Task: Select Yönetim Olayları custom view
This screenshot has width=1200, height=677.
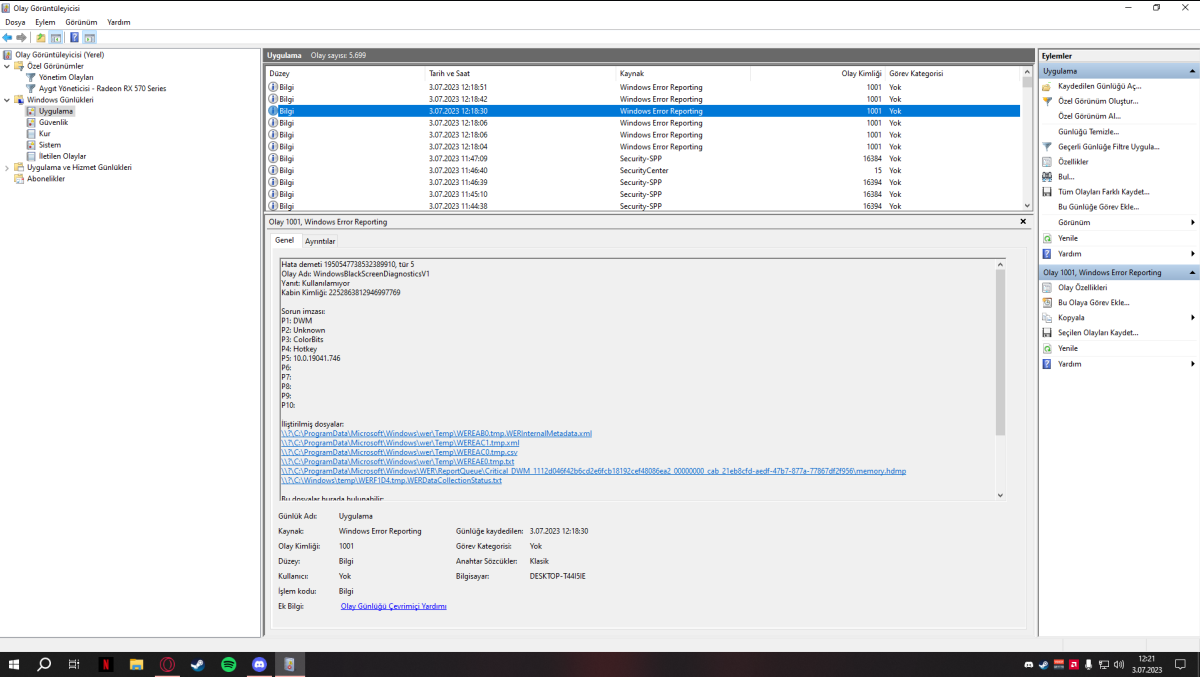Action: pos(66,77)
